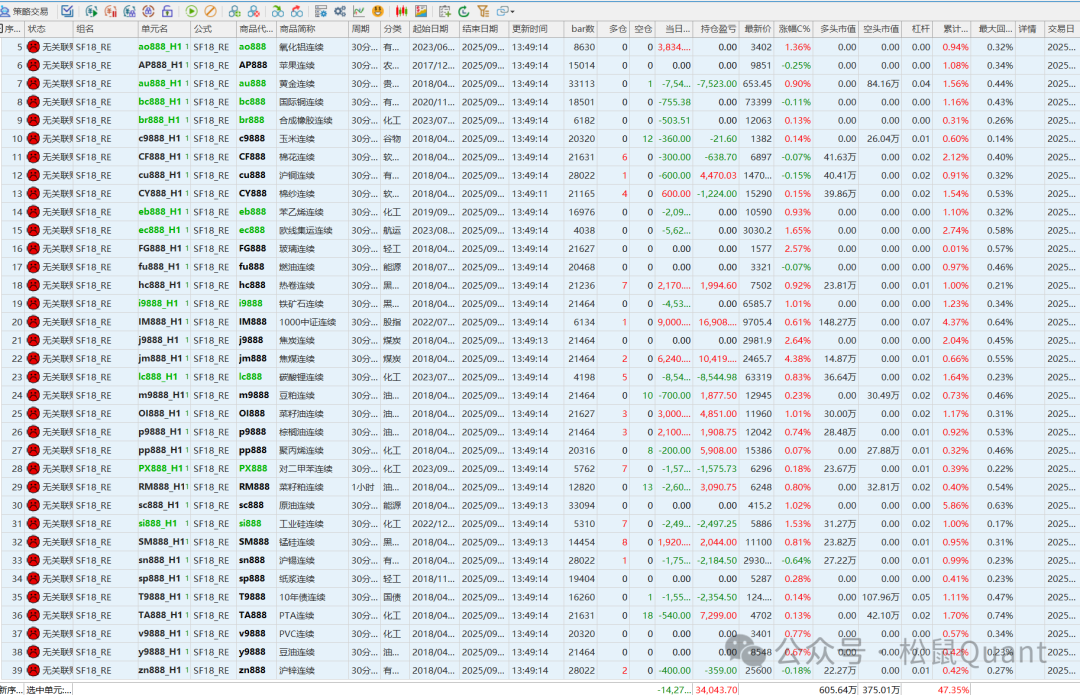The image size is (1080, 695).
Task: Click the yellow smiley face toolbar icon
Action: (378, 11)
